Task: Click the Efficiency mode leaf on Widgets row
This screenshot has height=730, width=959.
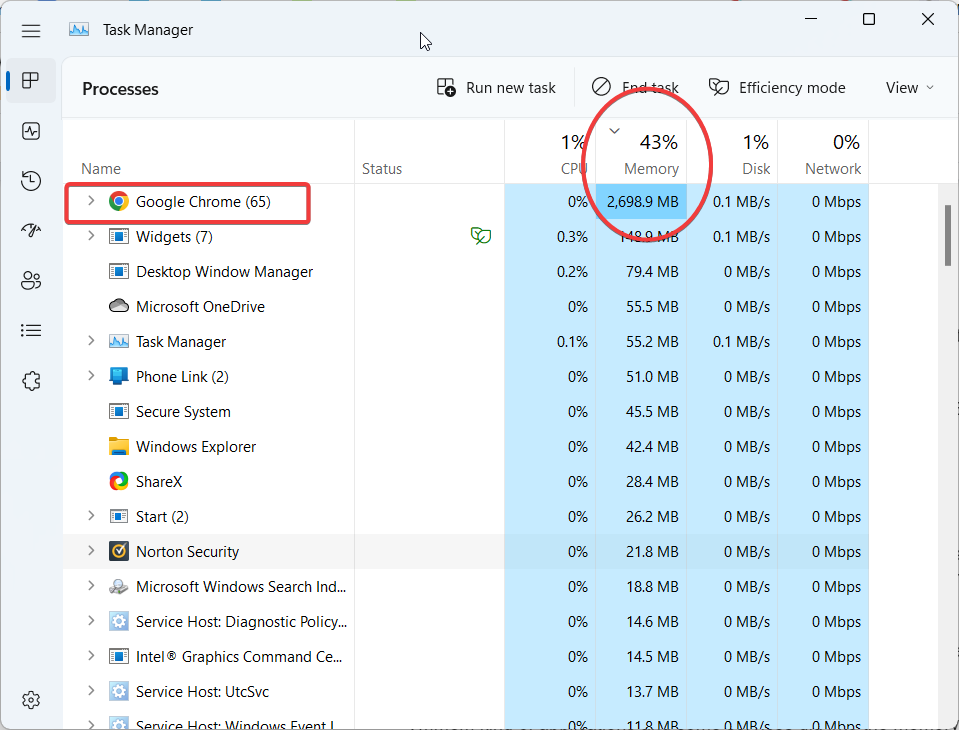Action: tap(481, 236)
